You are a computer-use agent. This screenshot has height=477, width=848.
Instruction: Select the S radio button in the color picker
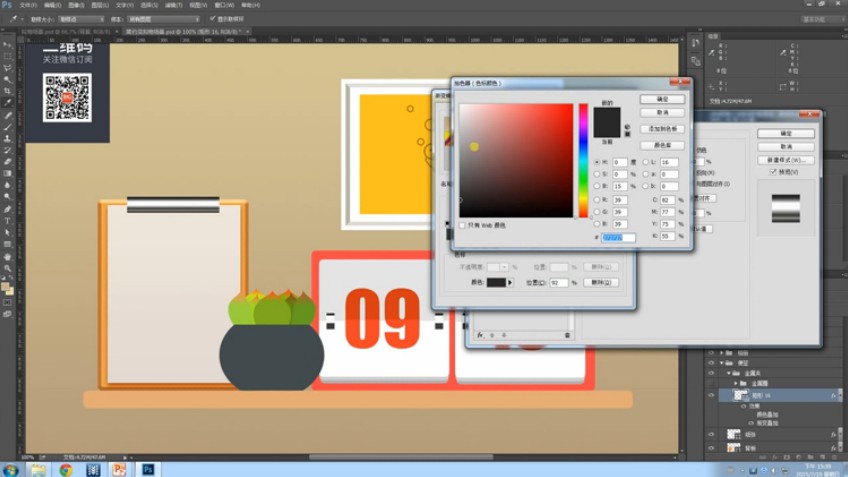click(597, 174)
